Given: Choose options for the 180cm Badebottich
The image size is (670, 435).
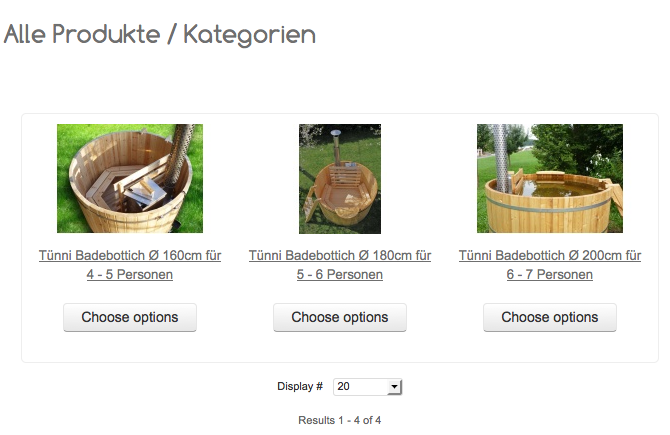Looking at the screenshot, I should (x=340, y=318).
